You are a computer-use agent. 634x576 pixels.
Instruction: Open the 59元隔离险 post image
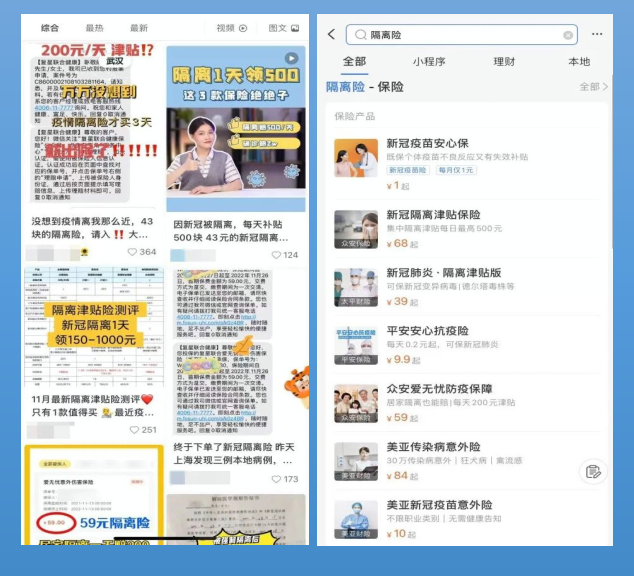pyautogui.click(x=94, y=495)
